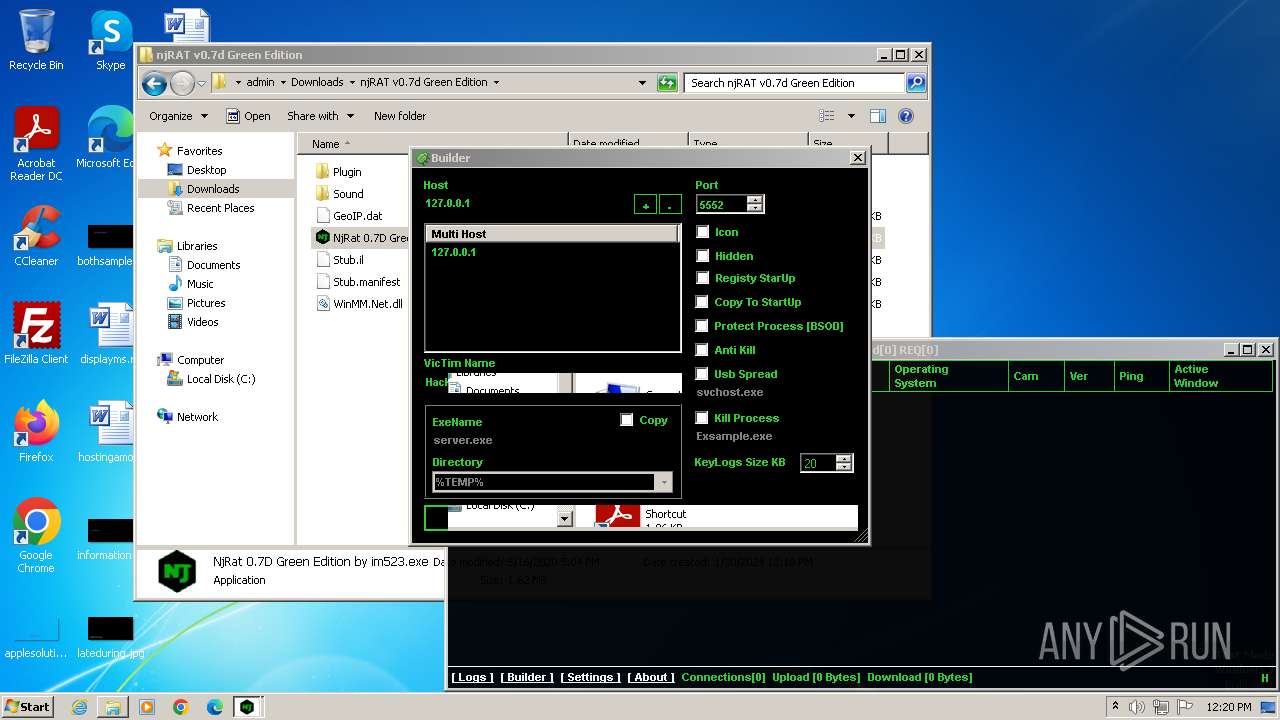
Task: Open the Share with dropdown
Action: pos(320,116)
